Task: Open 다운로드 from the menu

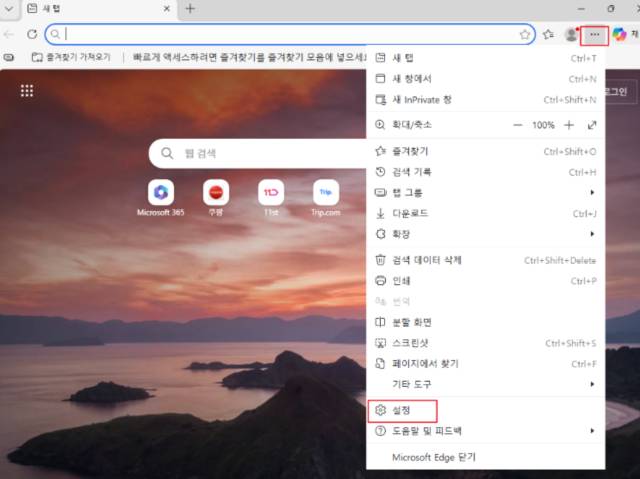Action: (x=486, y=213)
